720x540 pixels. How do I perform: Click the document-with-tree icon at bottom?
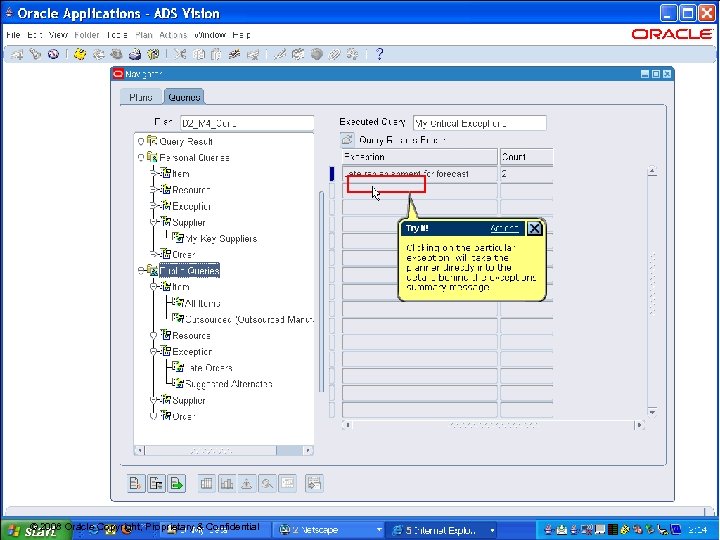click(157, 483)
